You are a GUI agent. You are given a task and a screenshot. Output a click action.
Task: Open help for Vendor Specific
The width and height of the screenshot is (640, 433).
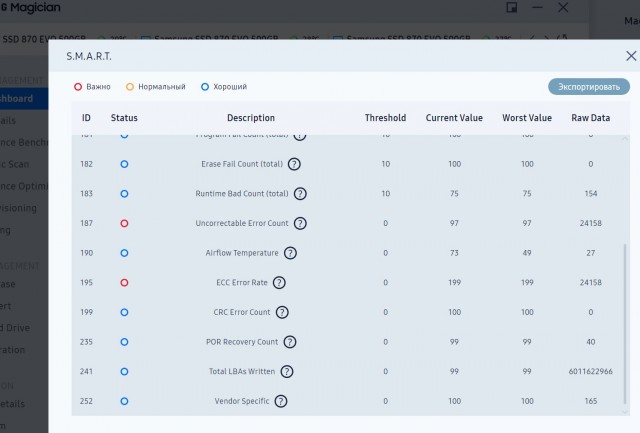(x=281, y=402)
